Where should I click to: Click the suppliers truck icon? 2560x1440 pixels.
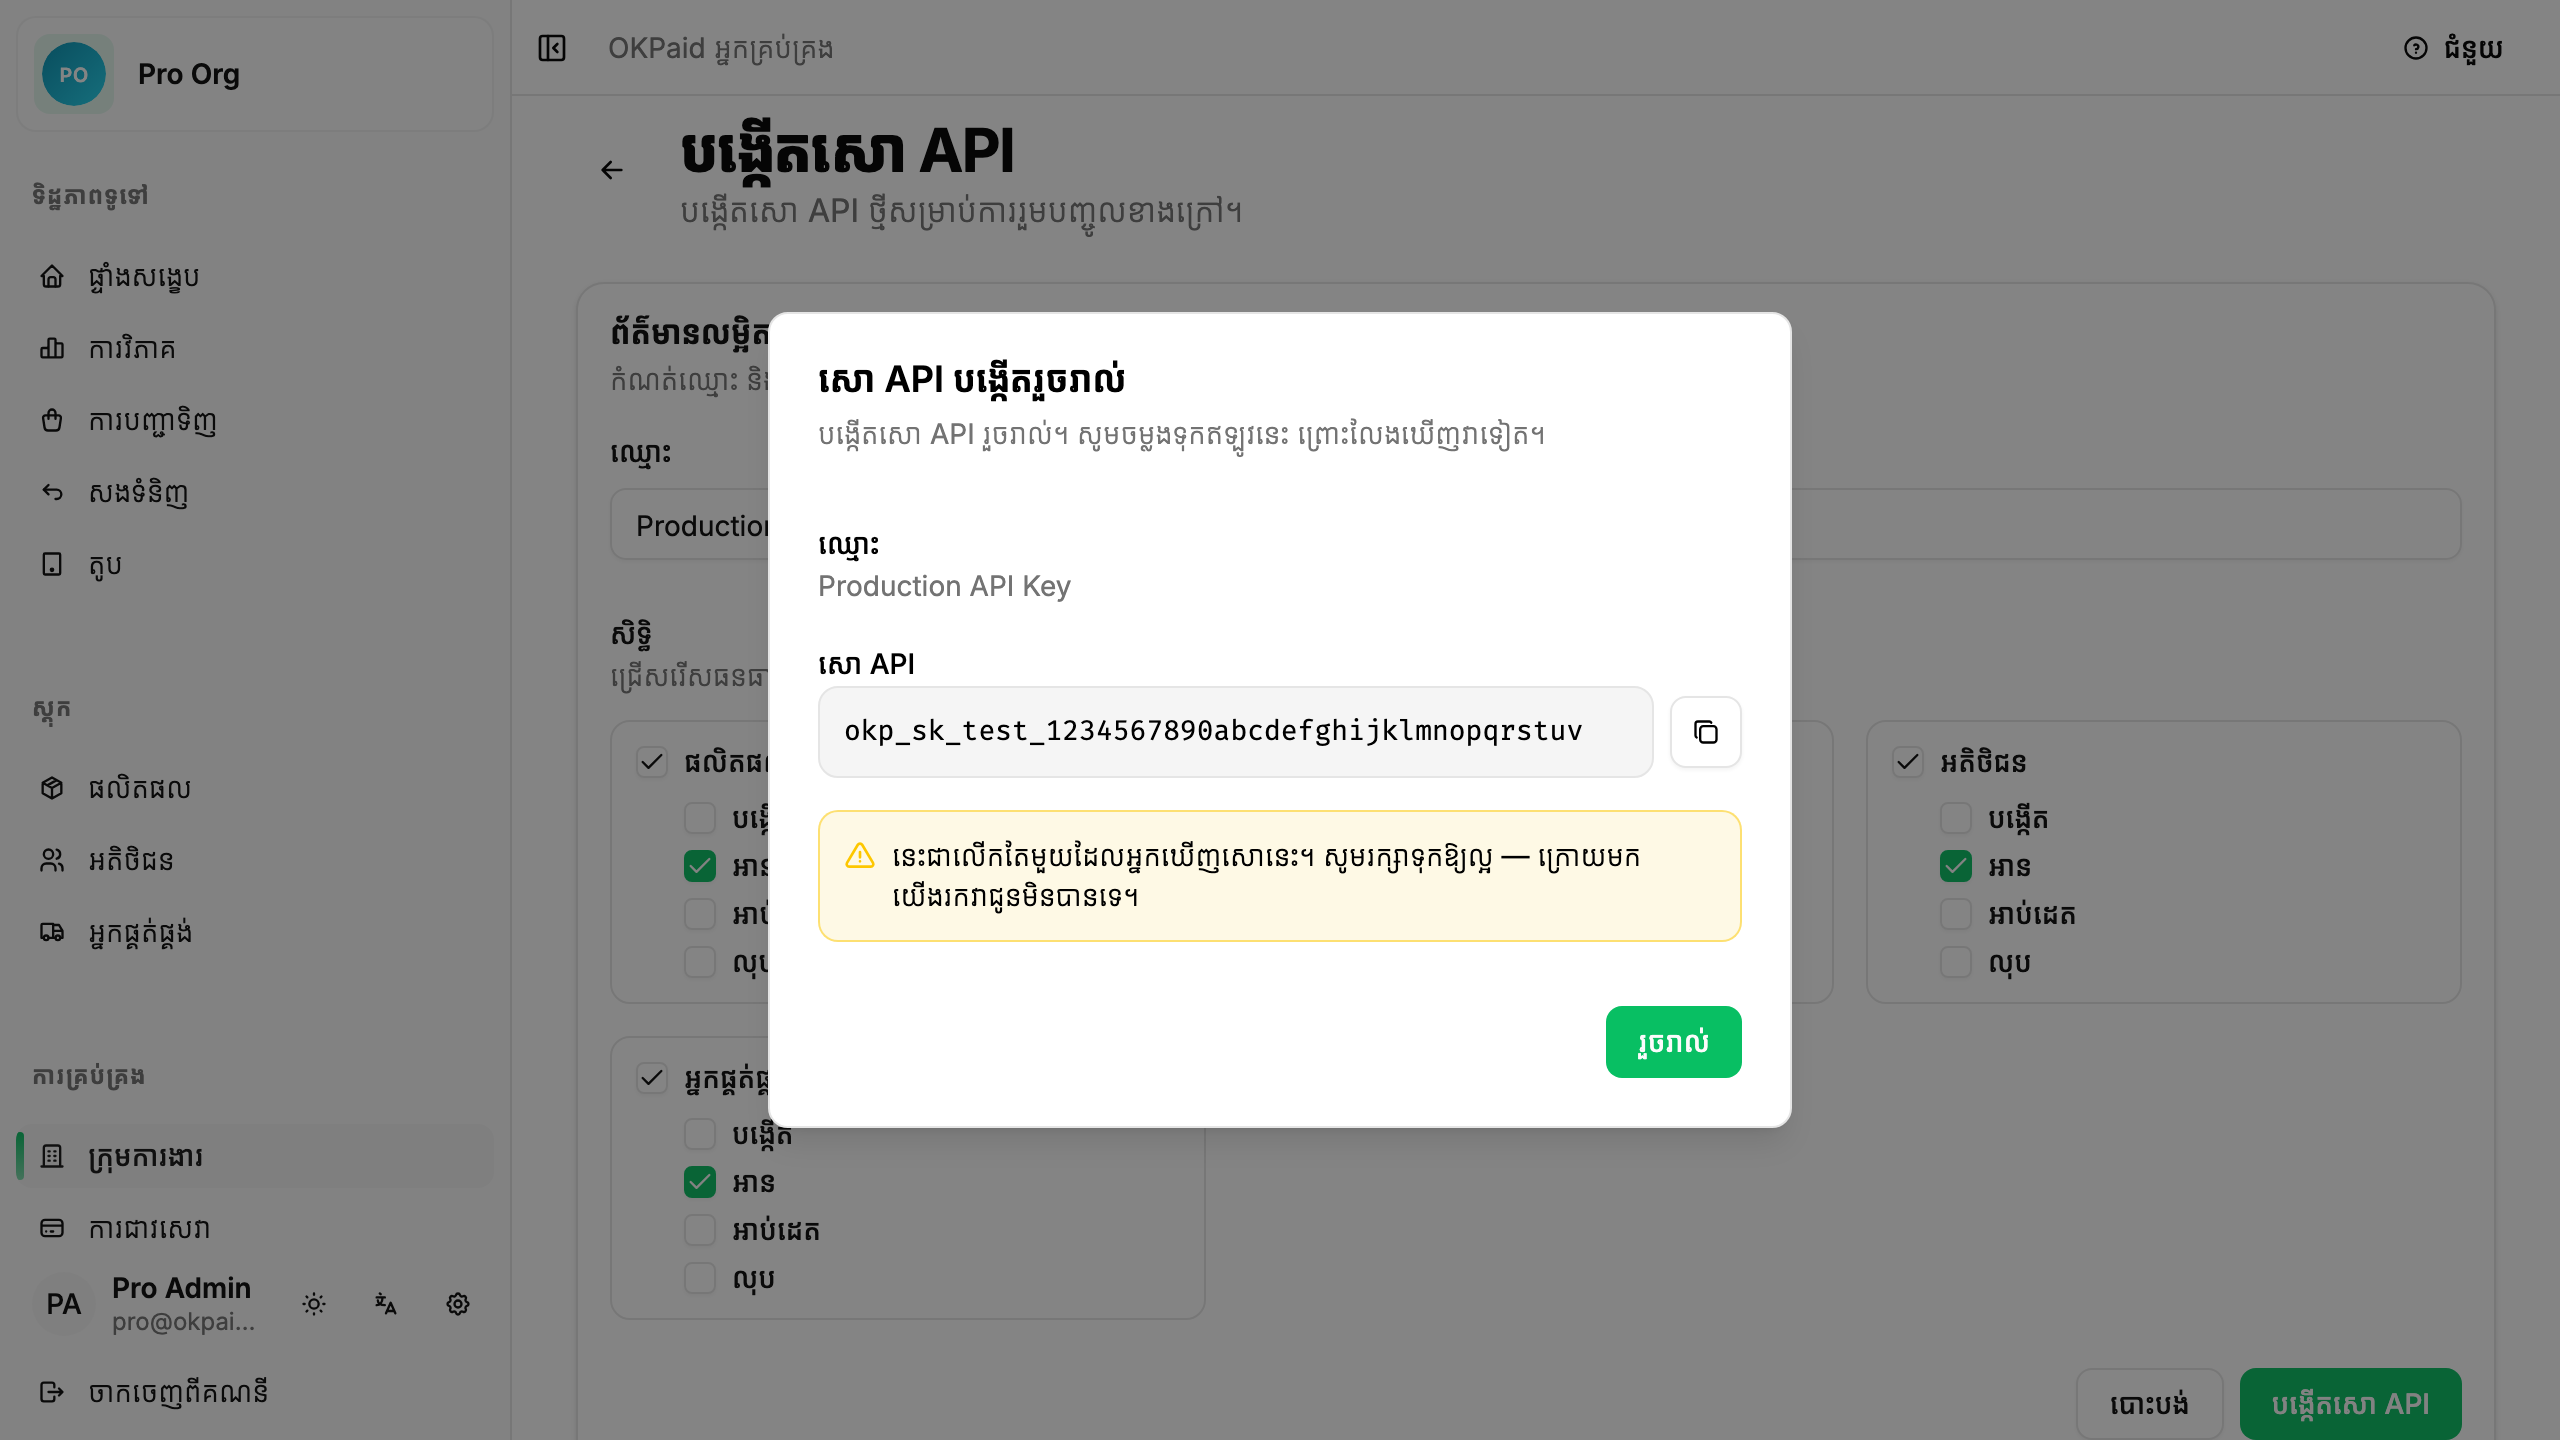(x=52, y=932)
